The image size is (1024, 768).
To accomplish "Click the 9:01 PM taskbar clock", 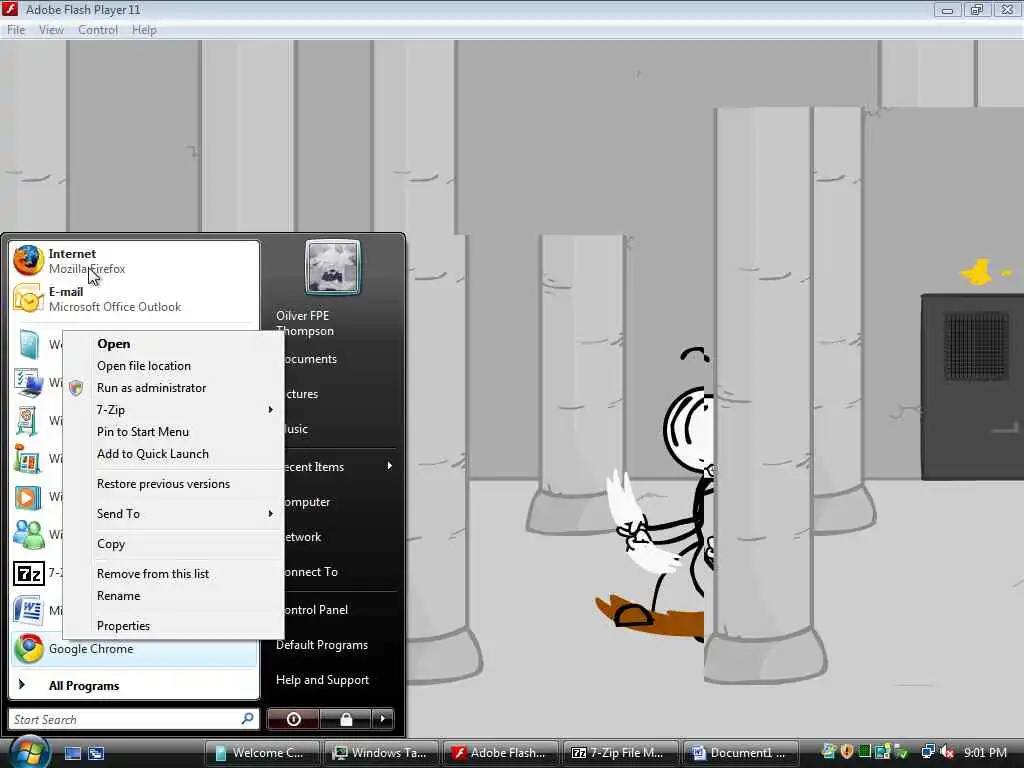I will point(985,752).
